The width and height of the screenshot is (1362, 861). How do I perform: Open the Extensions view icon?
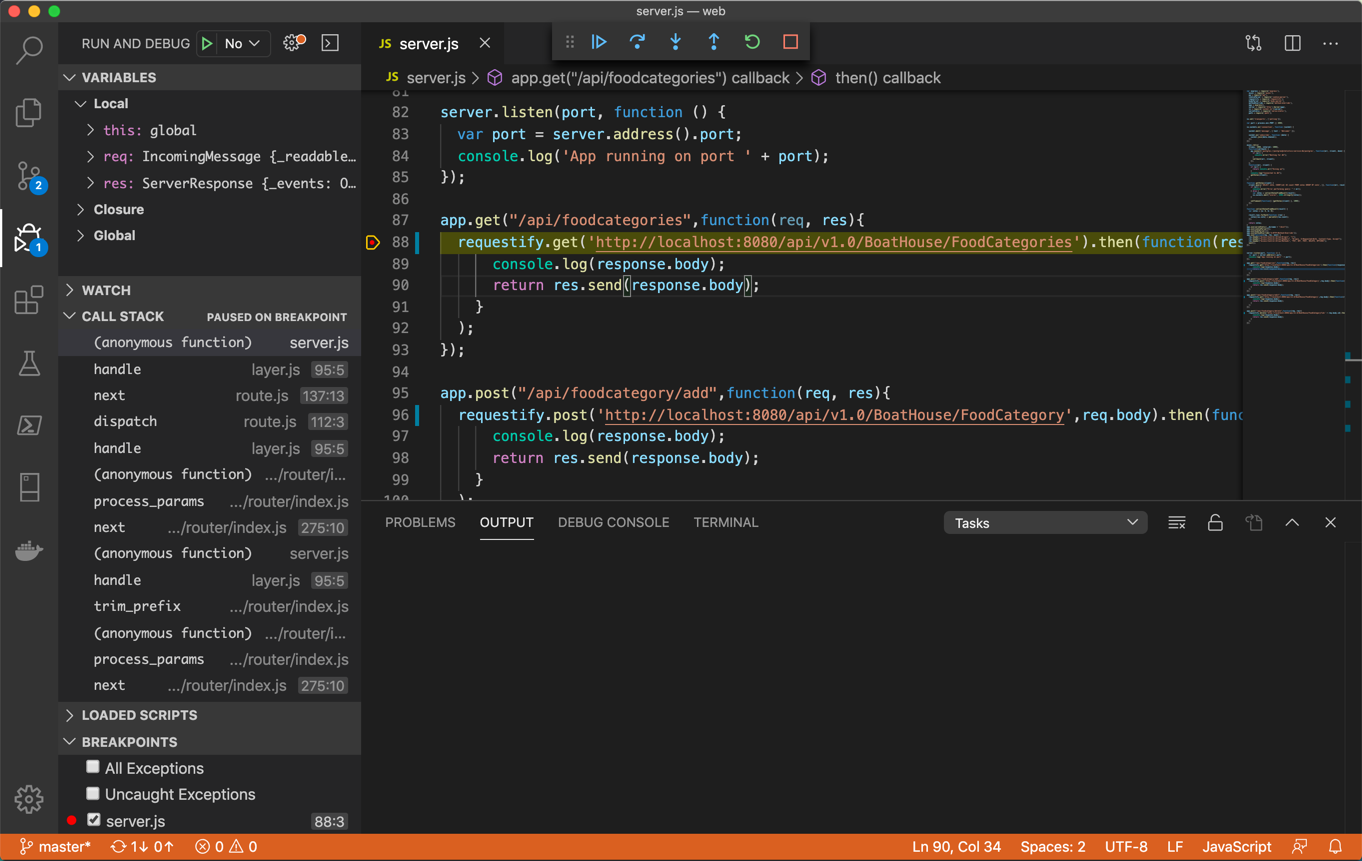29,300
